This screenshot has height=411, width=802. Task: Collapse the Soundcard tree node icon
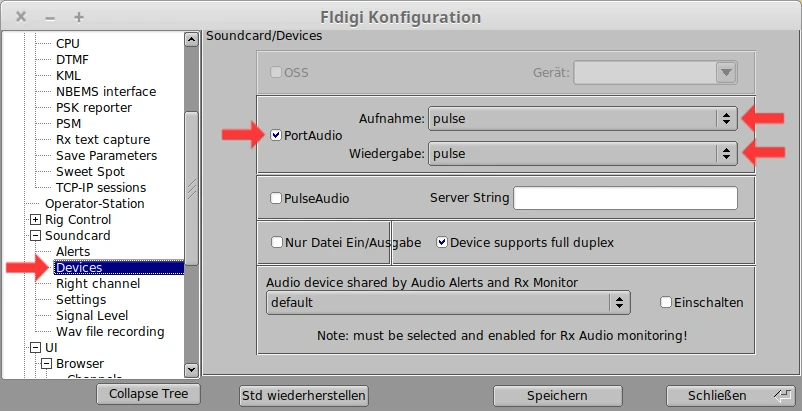36,236
